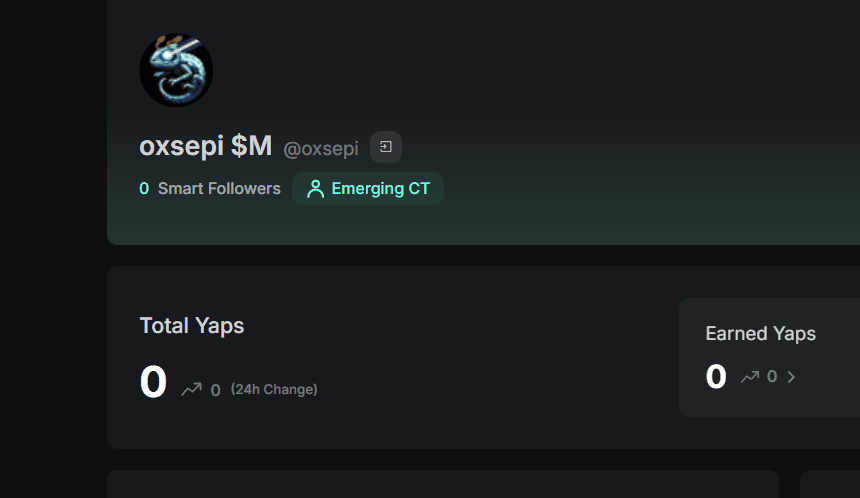This screenshot has width=860, height=498.
Task: Click the trend arrow icon under Total Yaps
Action: (191, 389)
